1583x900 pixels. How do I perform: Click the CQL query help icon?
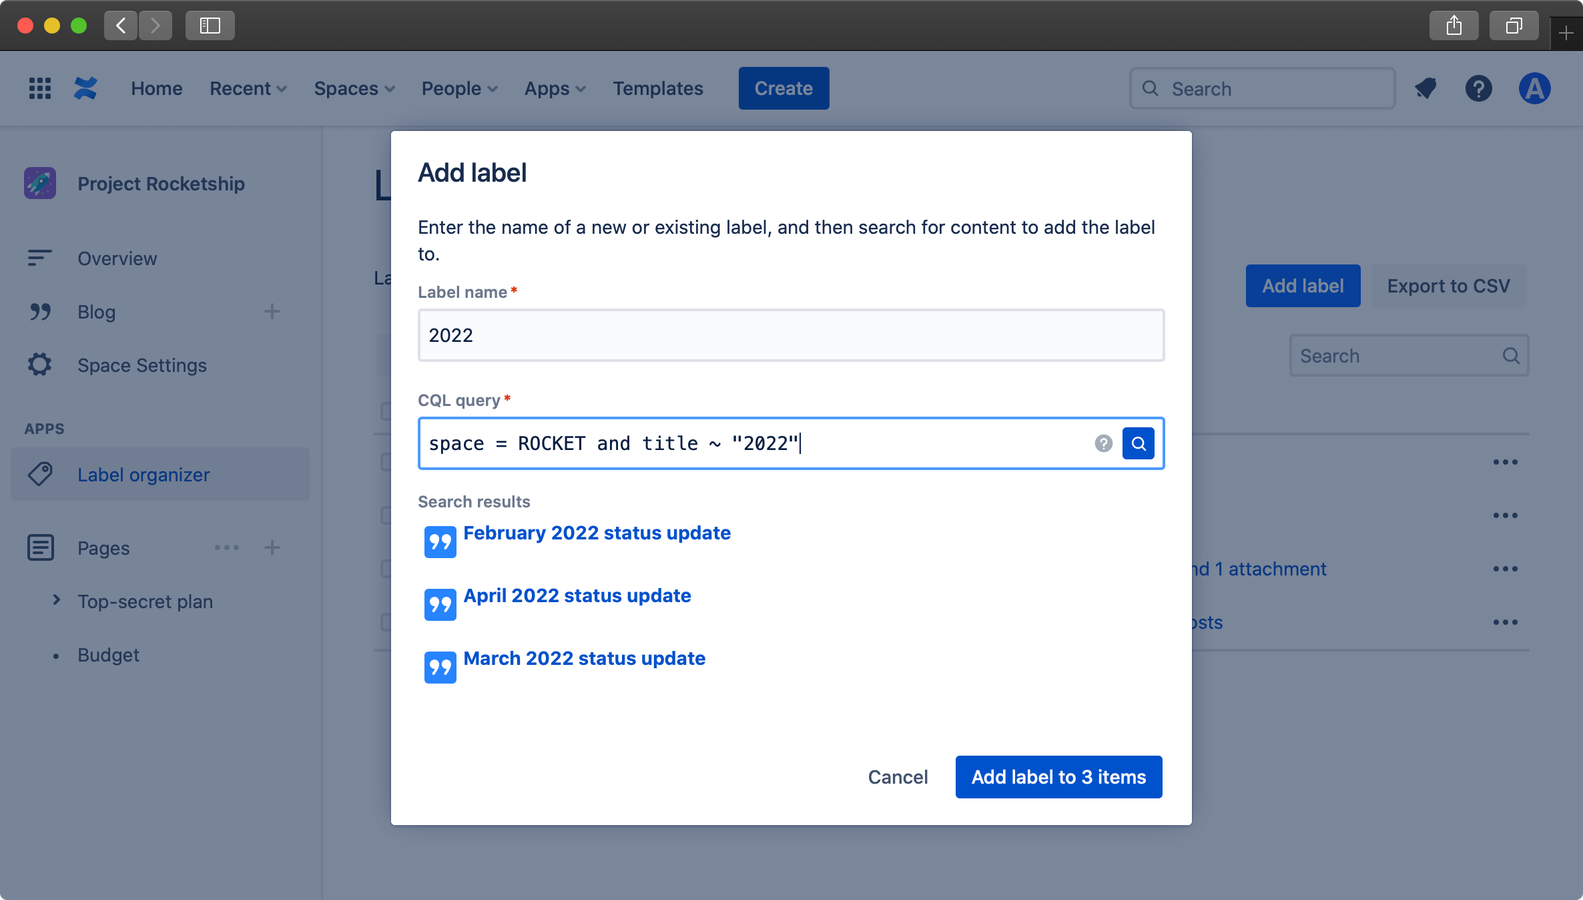pyautogui.click(x=1103, y=443)
